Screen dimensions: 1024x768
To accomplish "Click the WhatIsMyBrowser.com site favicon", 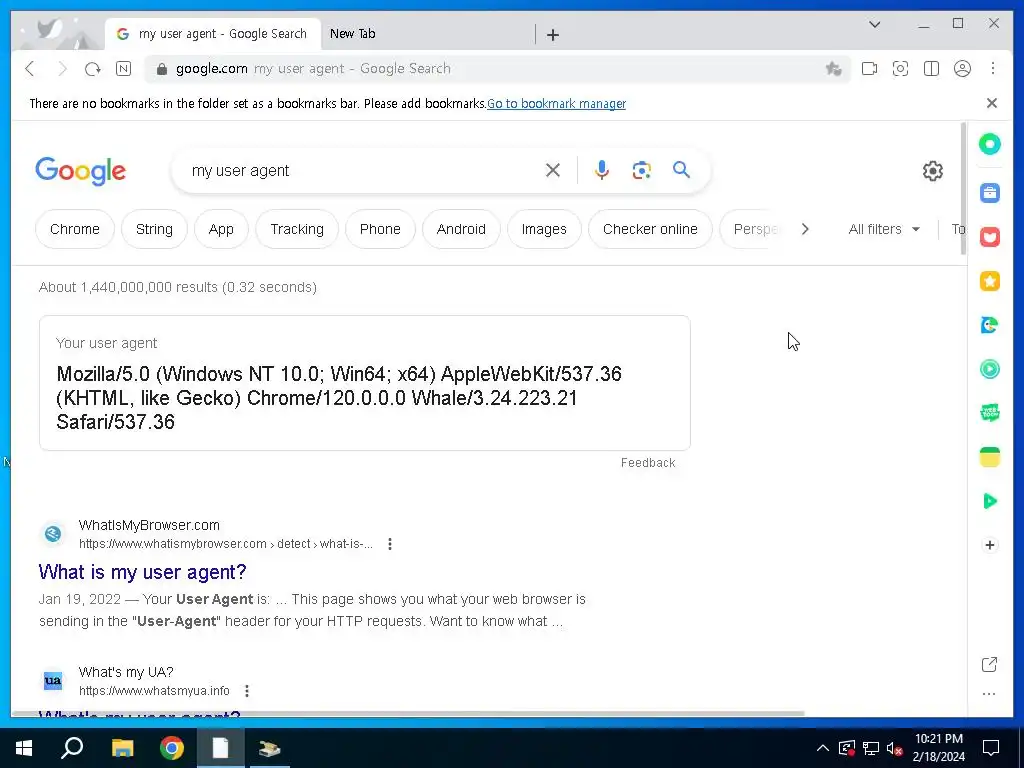I will pyautogui.click(x=53, y=534).
